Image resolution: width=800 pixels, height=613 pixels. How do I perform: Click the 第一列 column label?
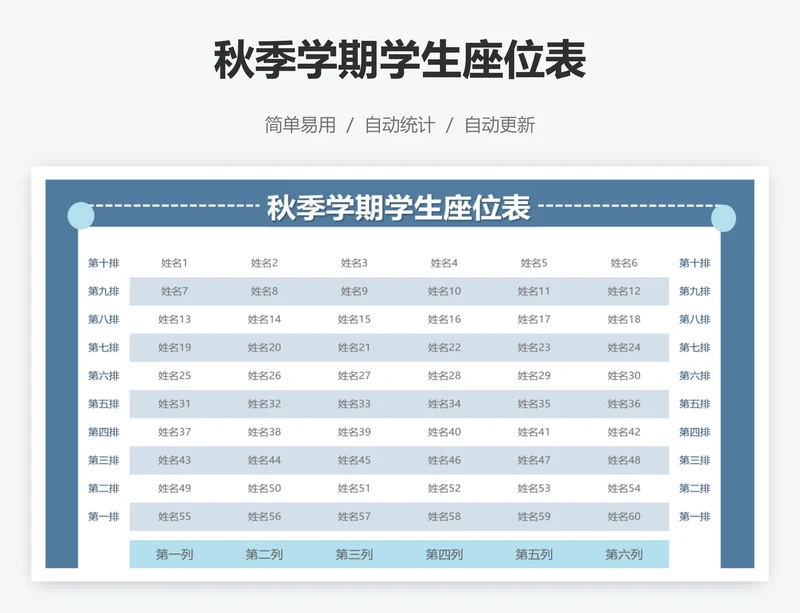coord(174,554)
